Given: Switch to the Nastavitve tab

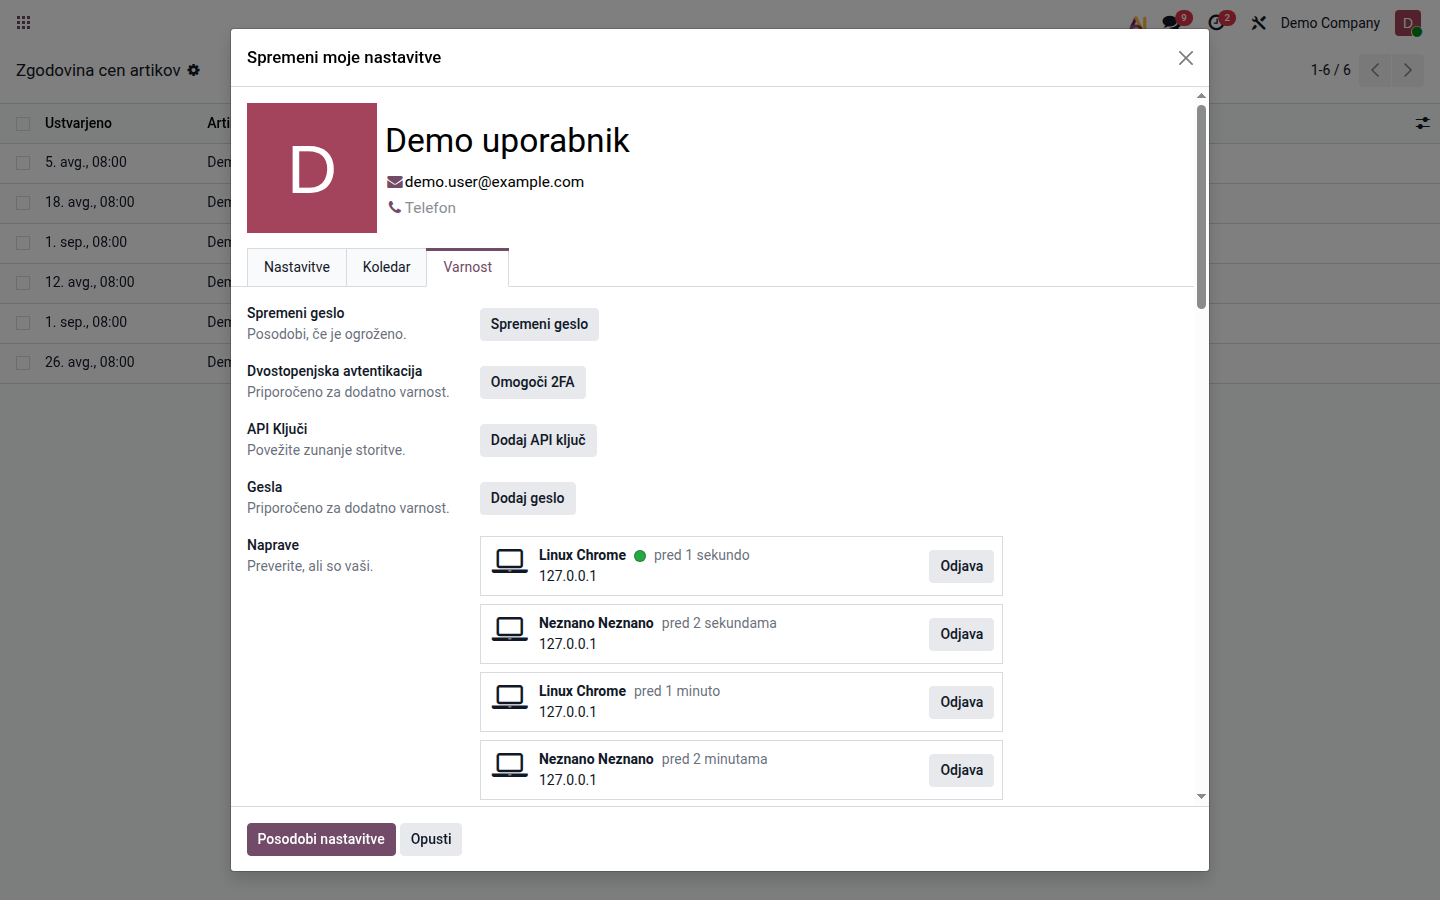Looking at the screenshot, I should [297, 267].
